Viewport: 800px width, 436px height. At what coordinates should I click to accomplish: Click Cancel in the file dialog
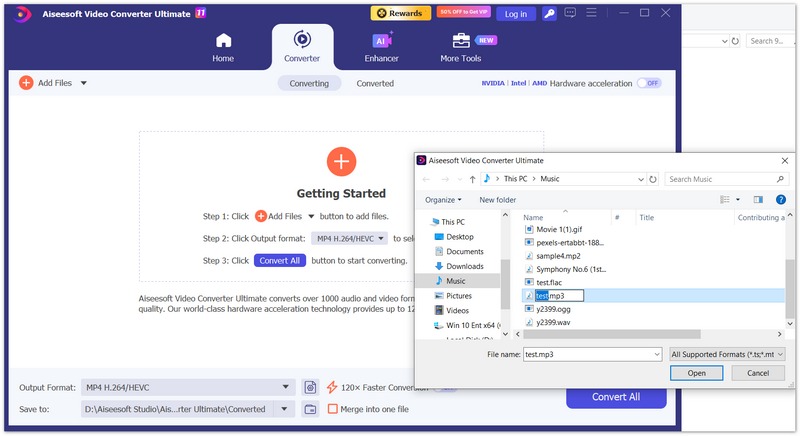(x=758, y=373)
